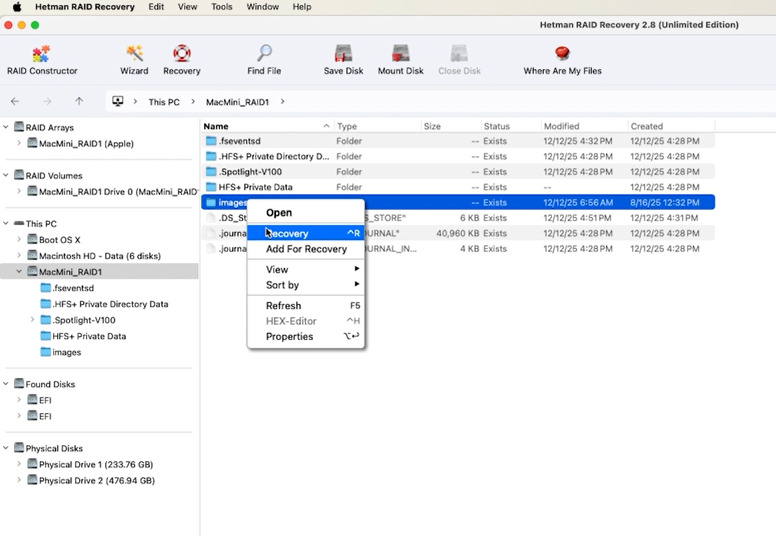Sort by Modified column header

pyautogui.click(x=584, y=126)
